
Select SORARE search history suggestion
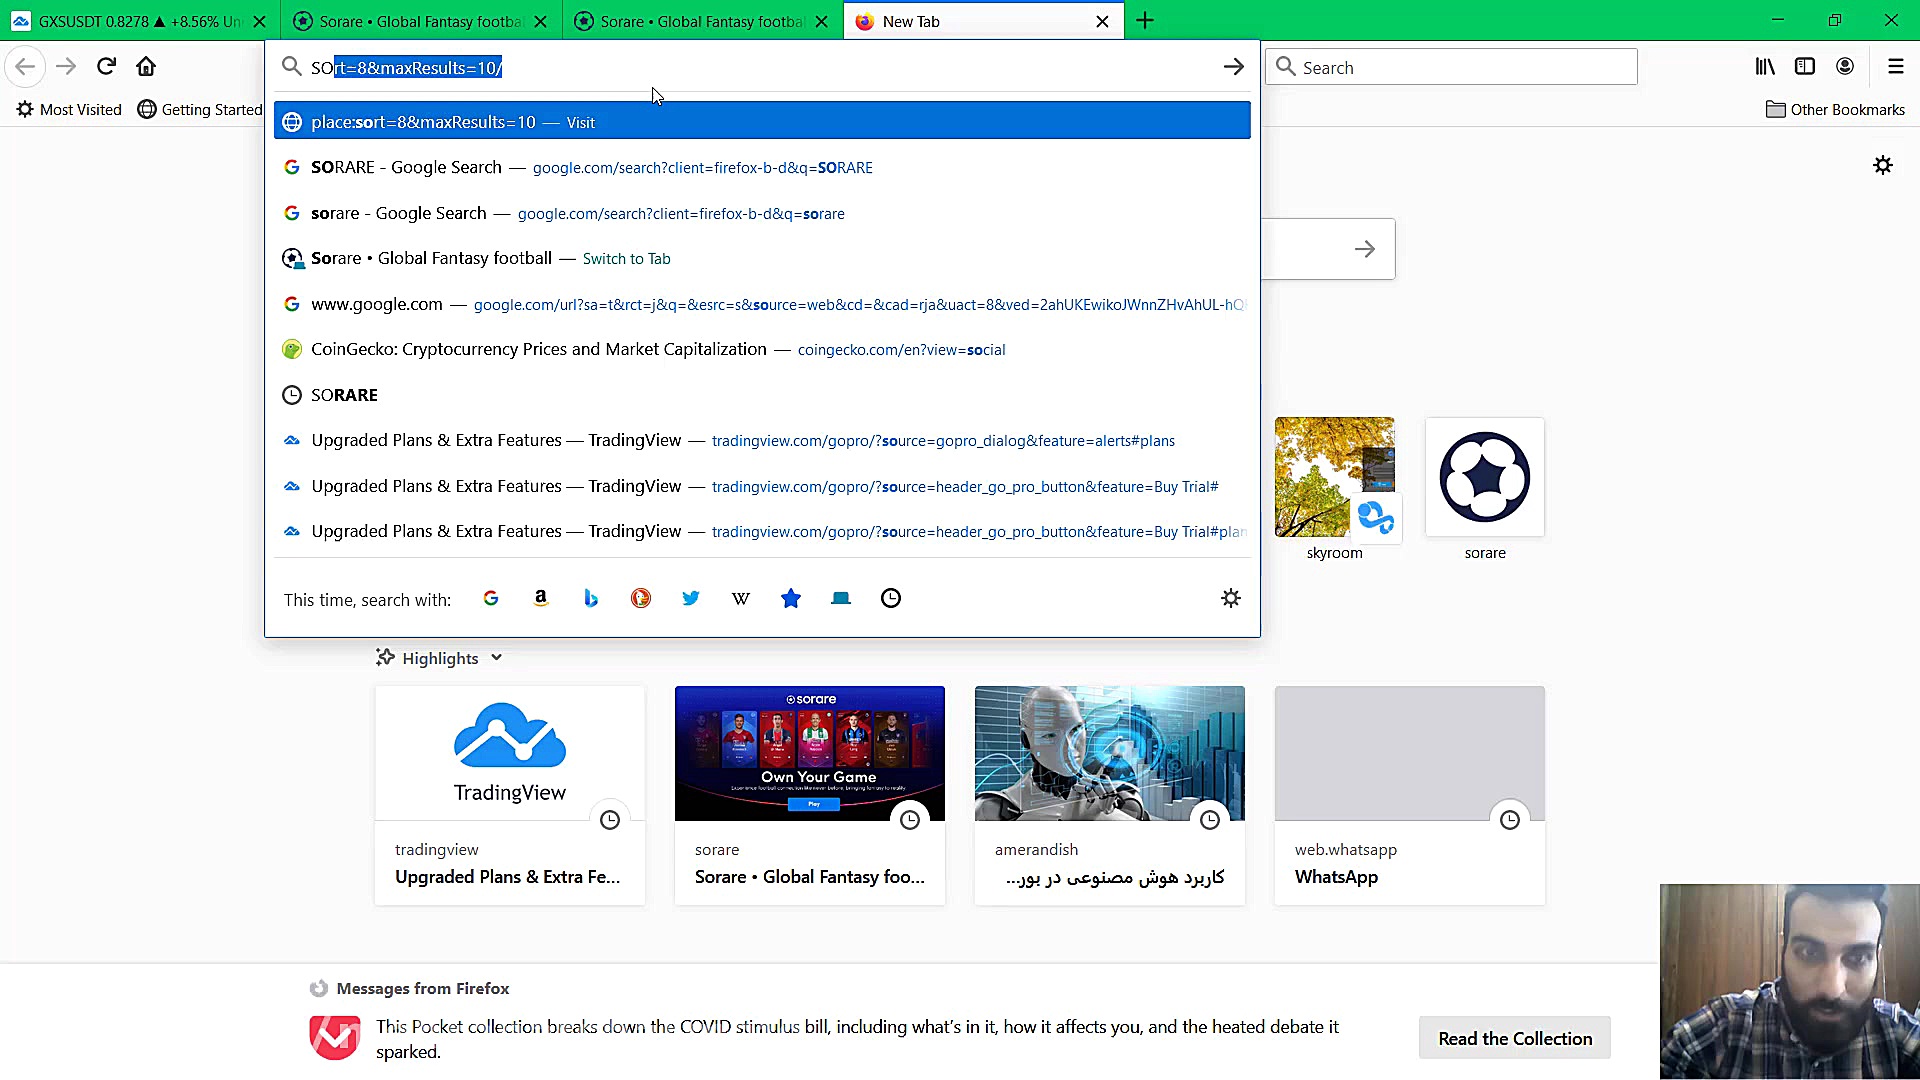click(762, 395)
